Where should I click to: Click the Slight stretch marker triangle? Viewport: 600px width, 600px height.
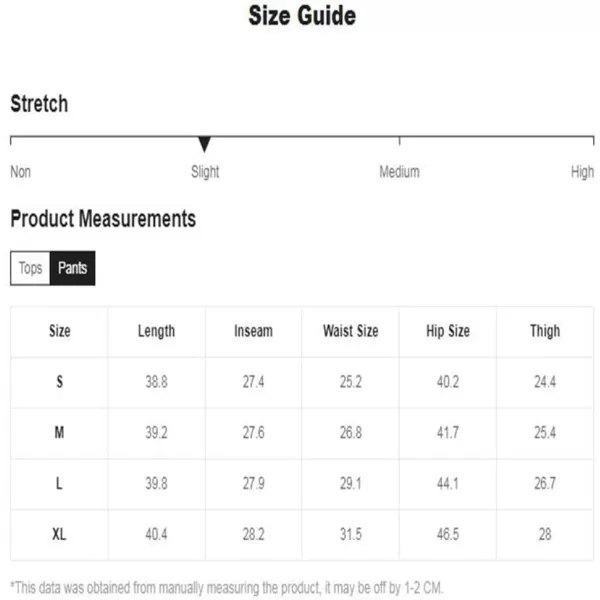tap(205, 144)
